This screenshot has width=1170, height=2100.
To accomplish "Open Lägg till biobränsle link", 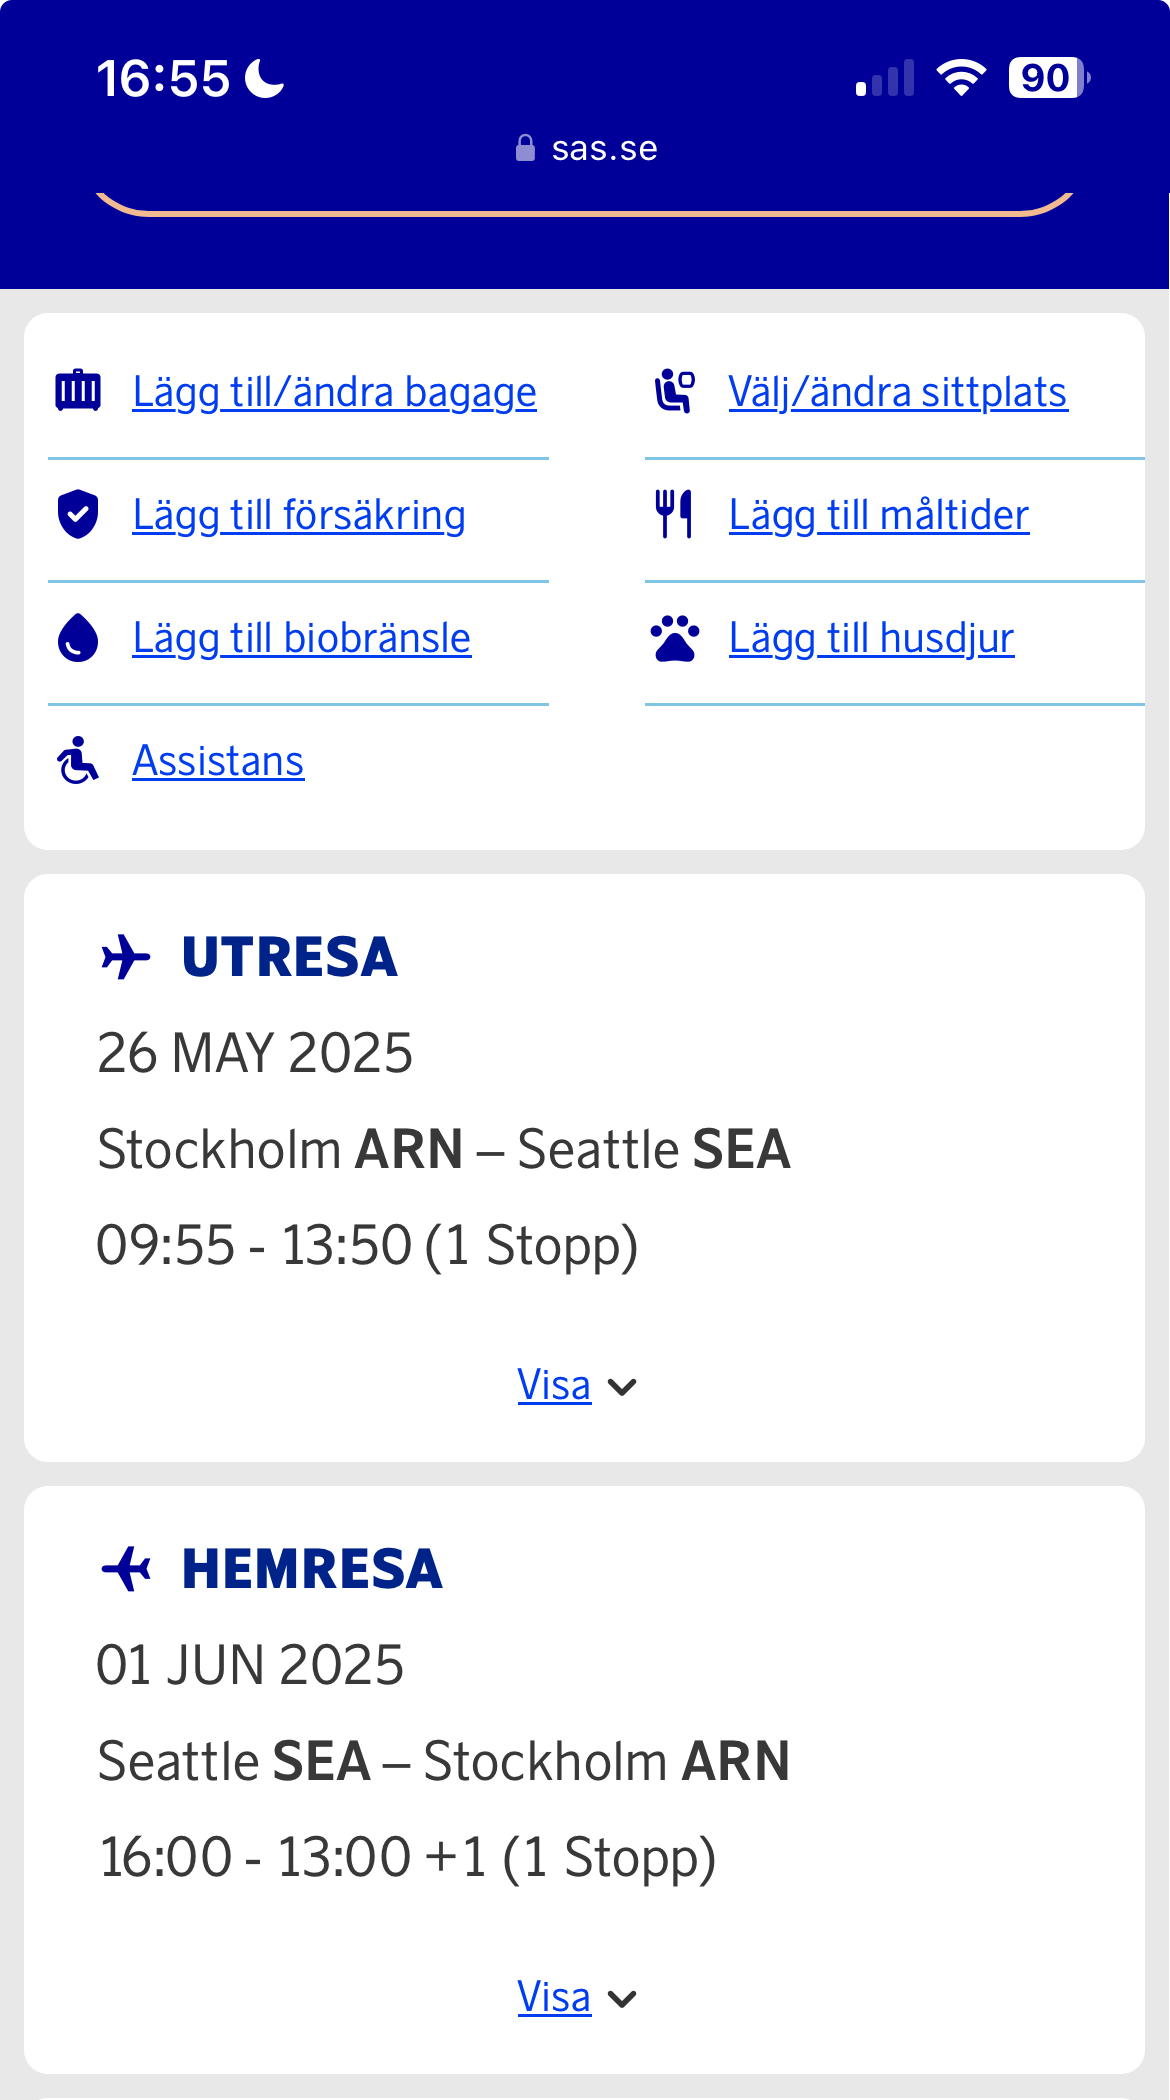I will point(301,638).
